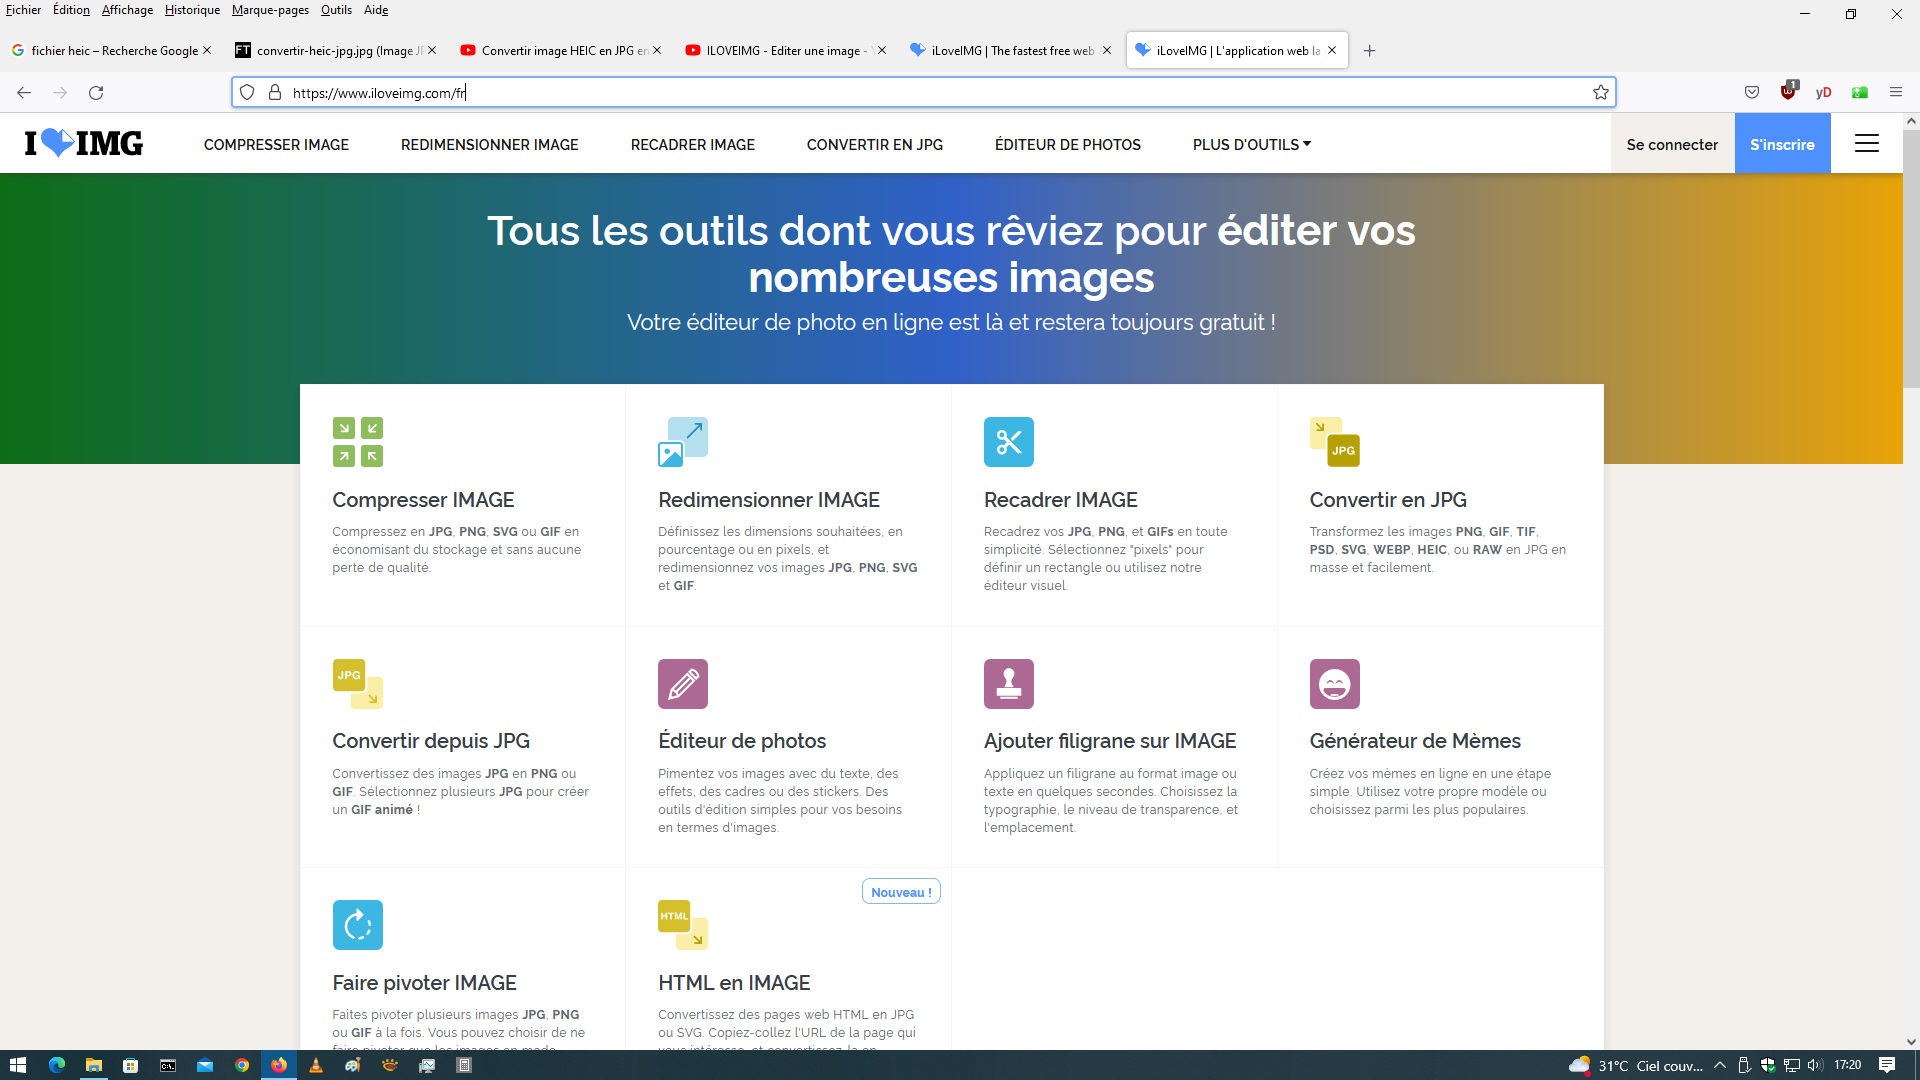This screenshot has width=1920, height=1080.
Task: Switch to the fichier heic Google search tab
Action: [105, 50]
